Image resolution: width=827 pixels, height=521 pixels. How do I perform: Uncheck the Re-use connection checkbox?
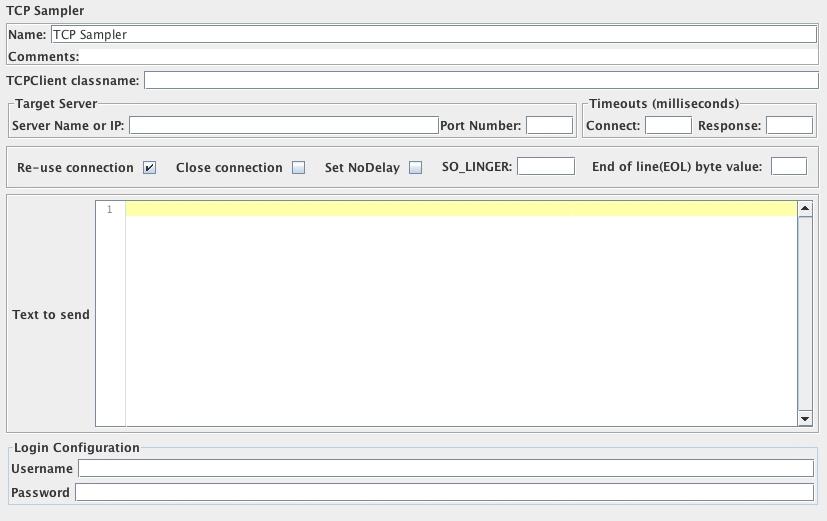pyautogui.click(x=150, y=168)
